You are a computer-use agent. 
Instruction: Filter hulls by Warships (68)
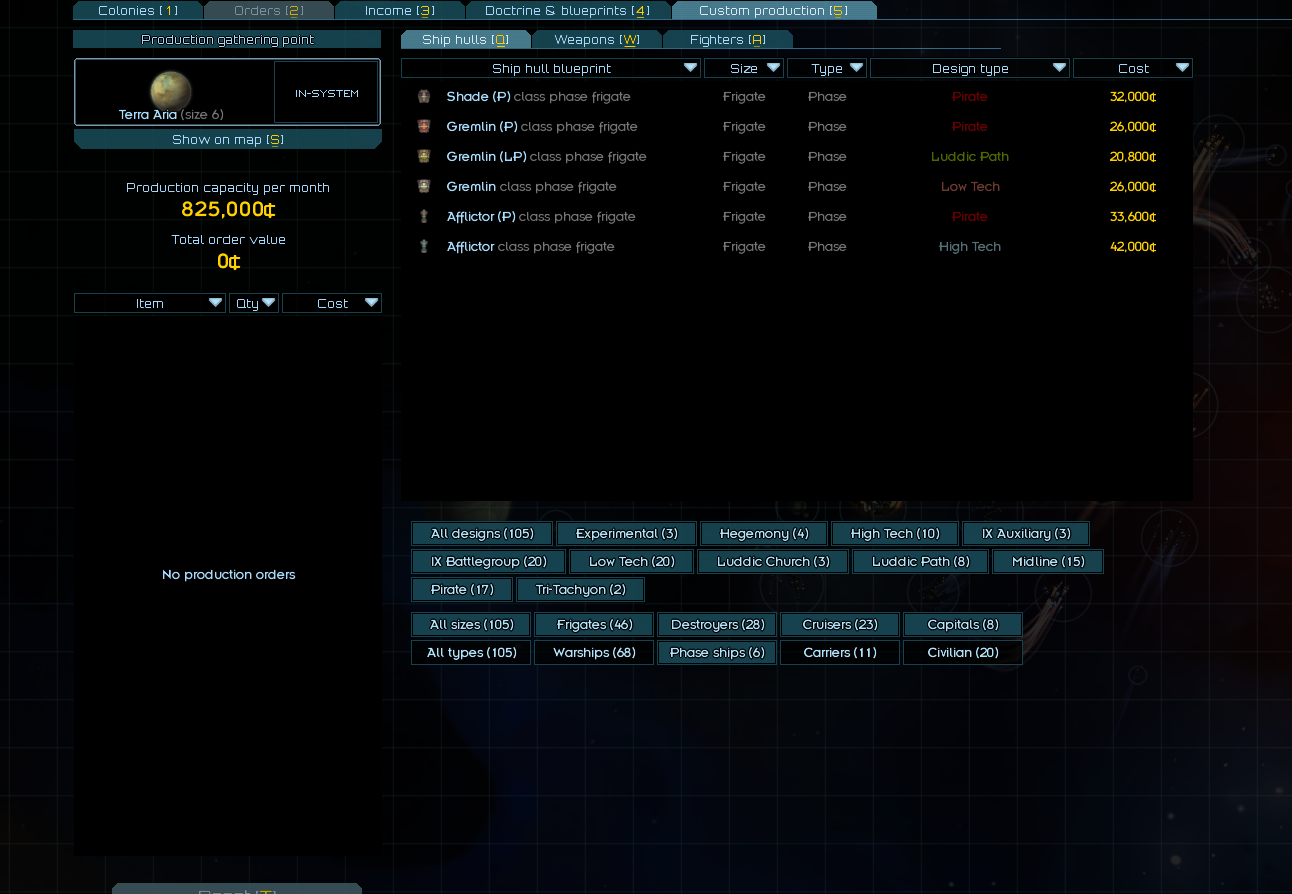point(594,653)
